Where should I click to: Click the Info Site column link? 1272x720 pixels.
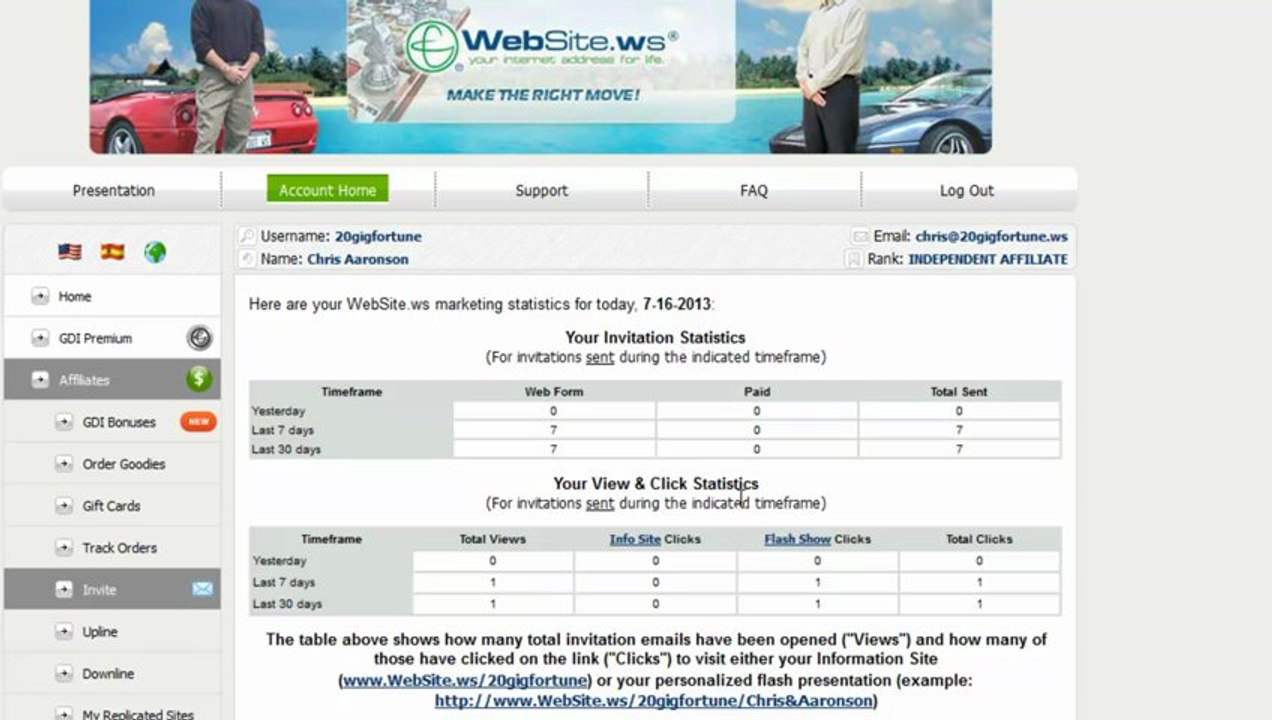635,539
